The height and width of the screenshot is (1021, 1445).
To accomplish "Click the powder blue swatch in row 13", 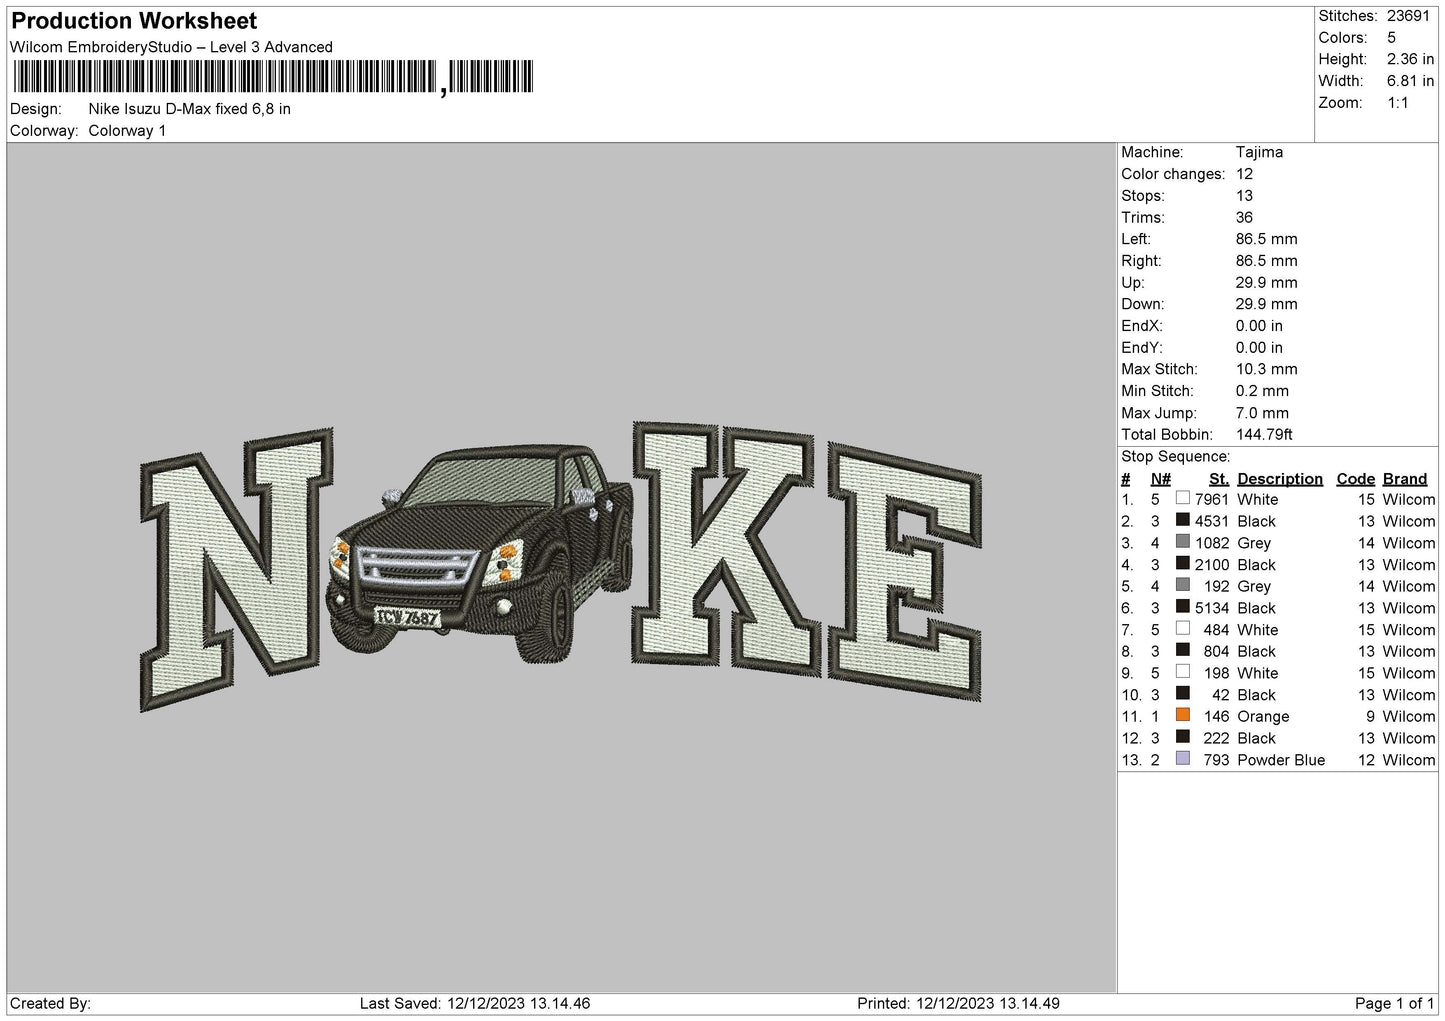I will [1183, 759].
